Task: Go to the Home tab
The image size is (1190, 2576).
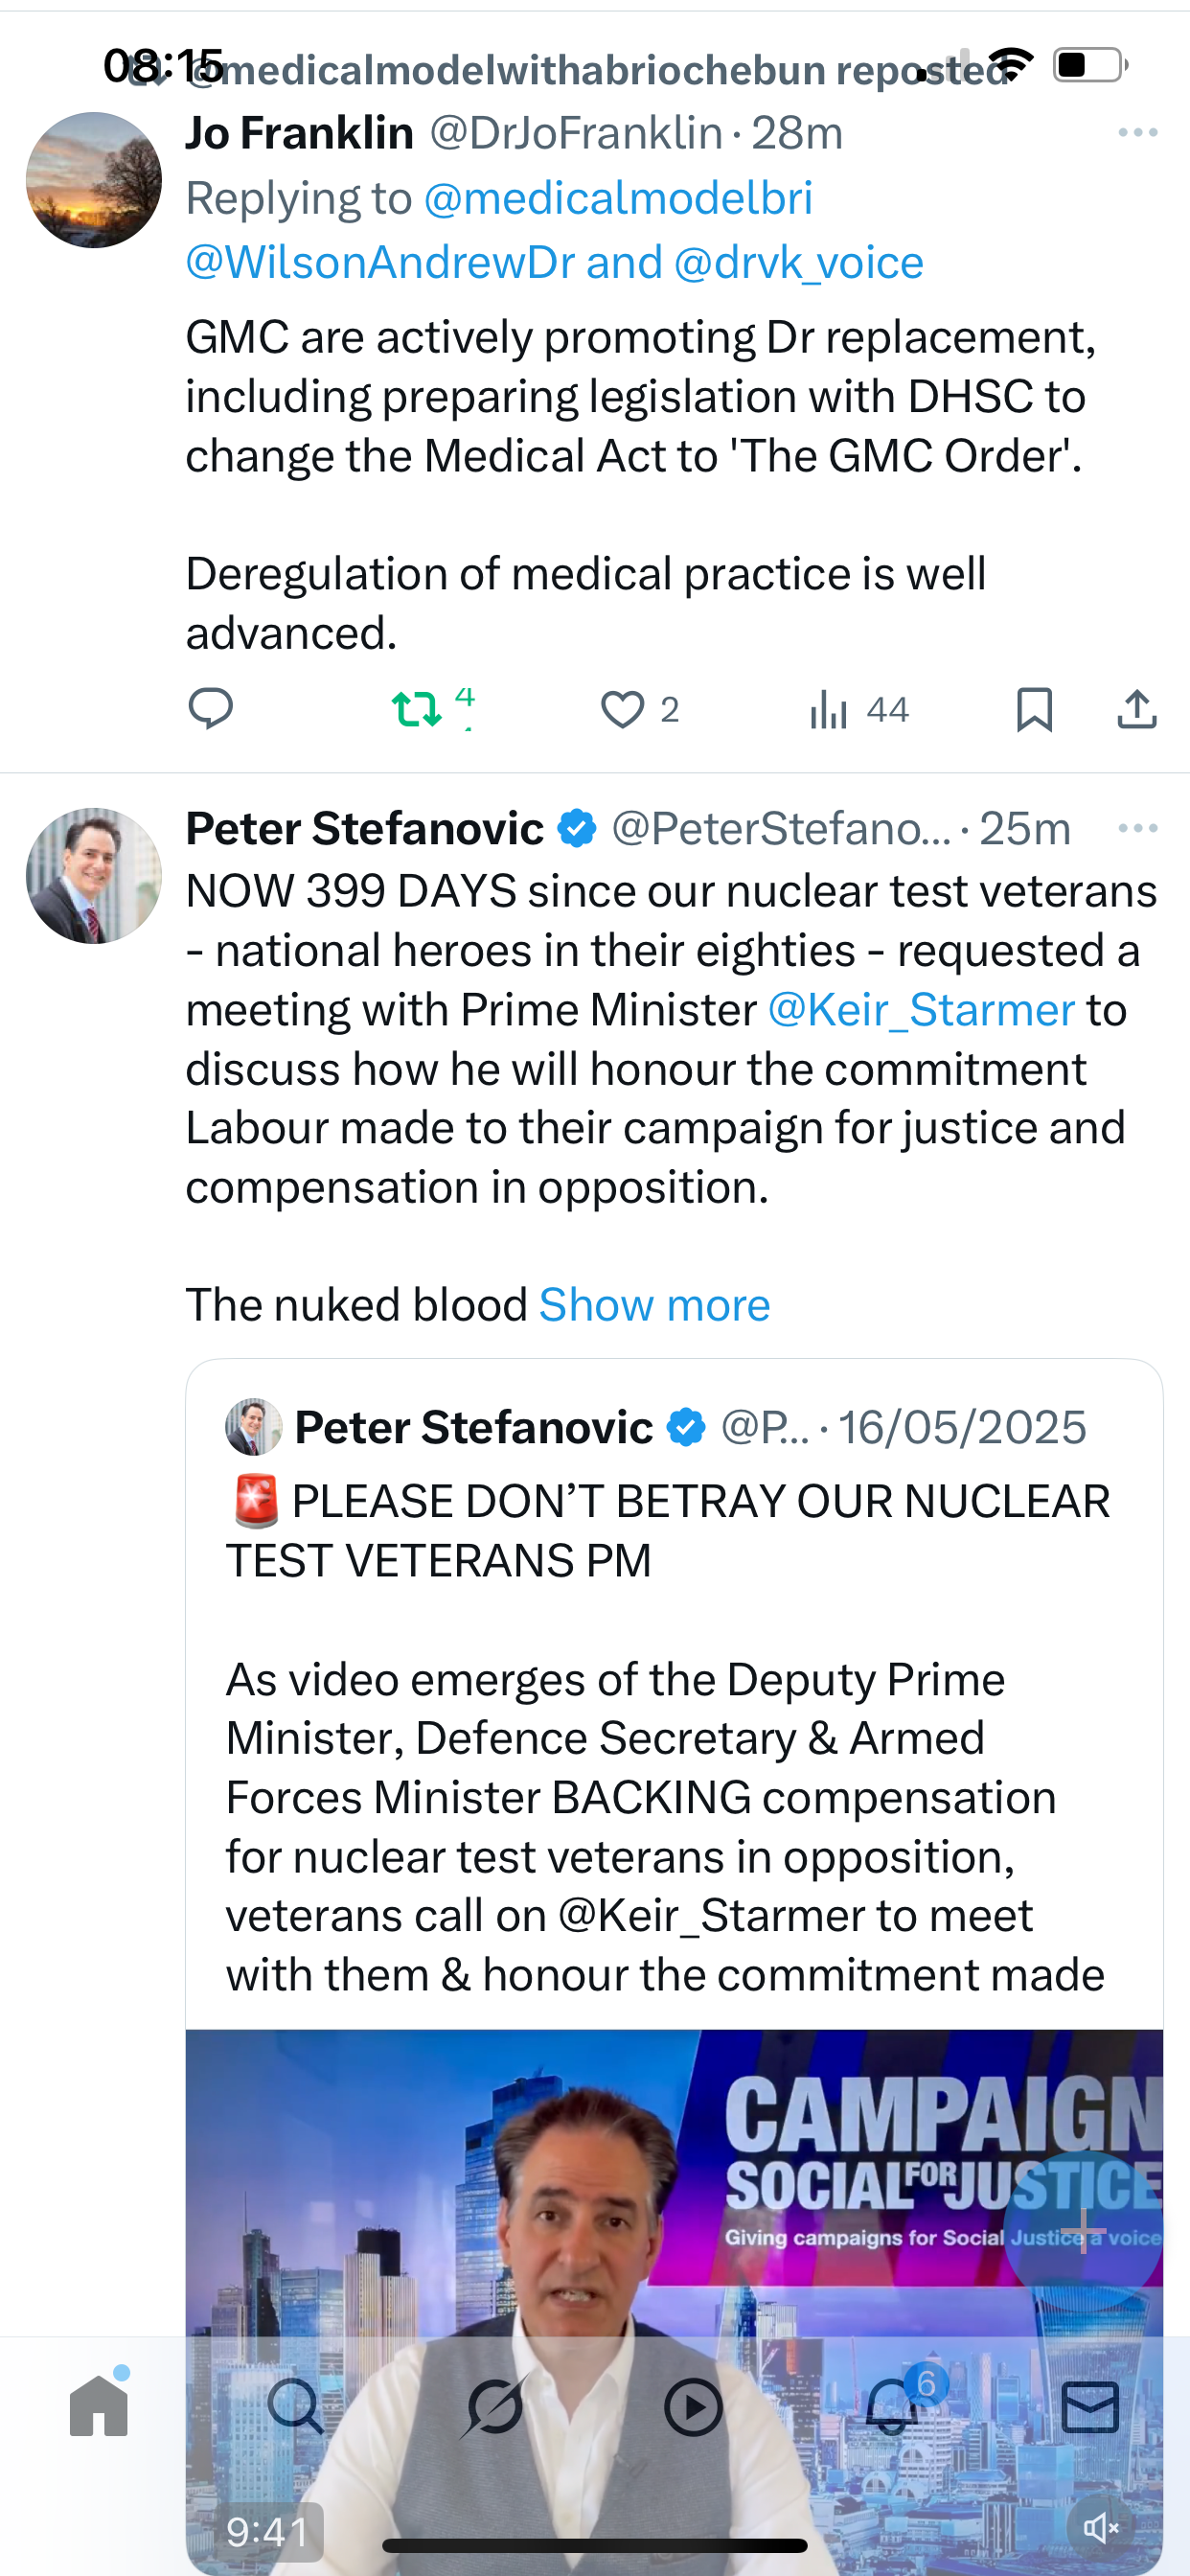Action: 99,2406
